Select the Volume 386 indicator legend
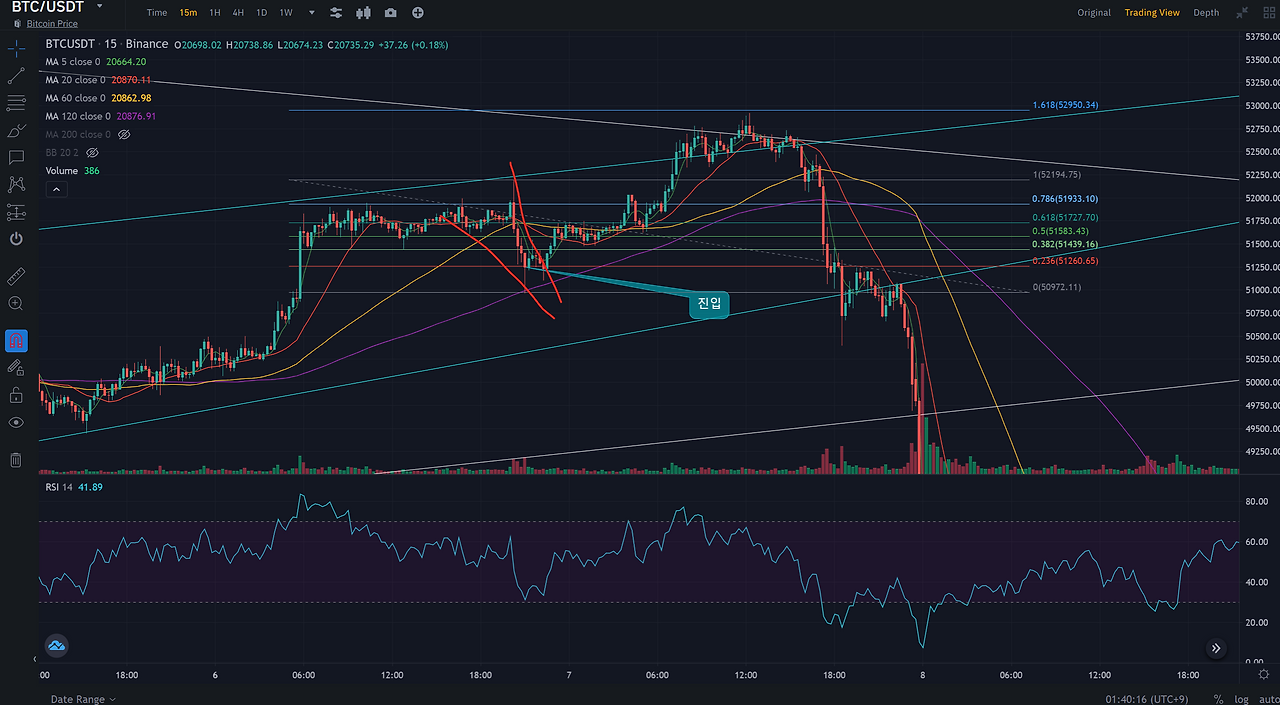 [x=72, y=171]
